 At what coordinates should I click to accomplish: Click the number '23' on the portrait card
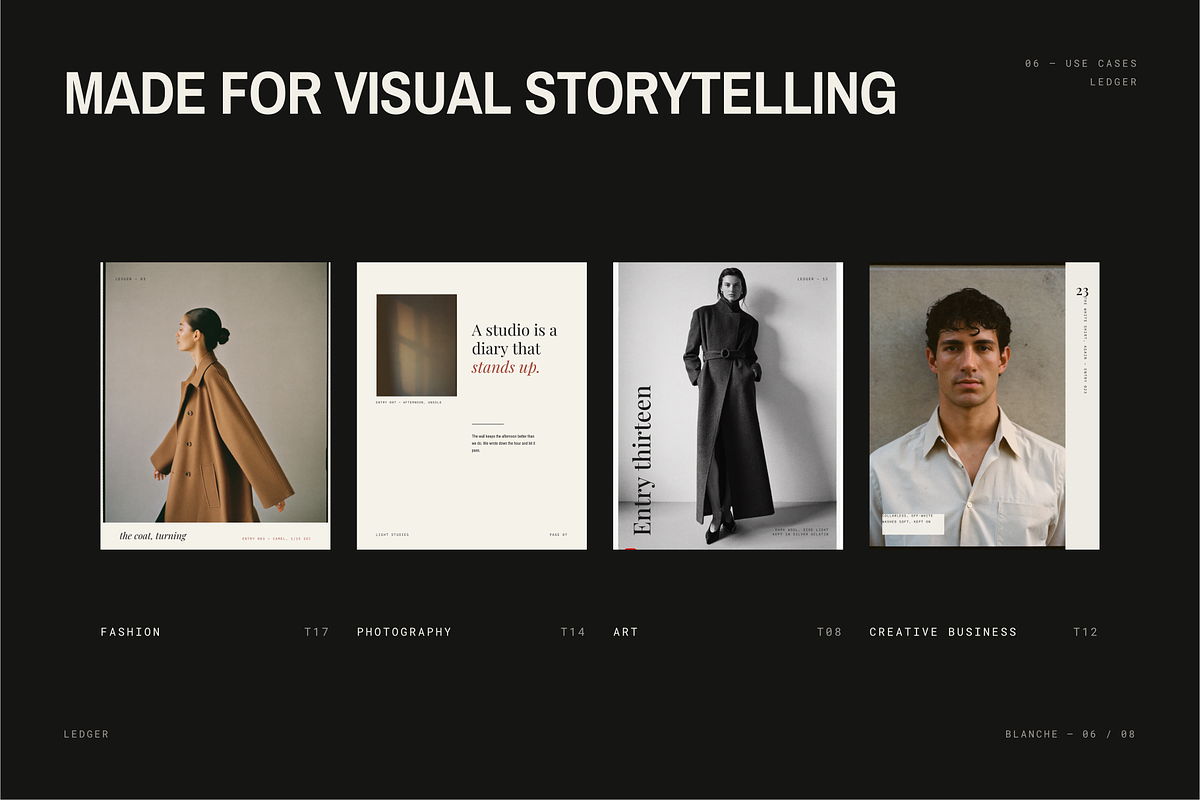pos(1082,292)
